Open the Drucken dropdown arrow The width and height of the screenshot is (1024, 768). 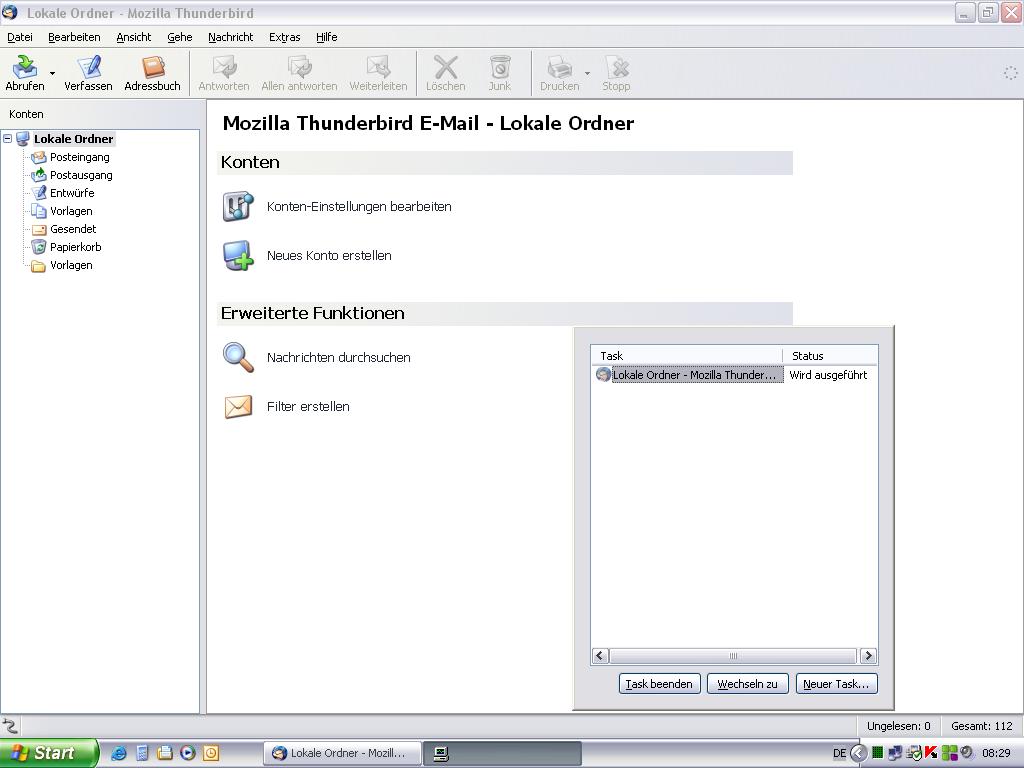(587, 73)
